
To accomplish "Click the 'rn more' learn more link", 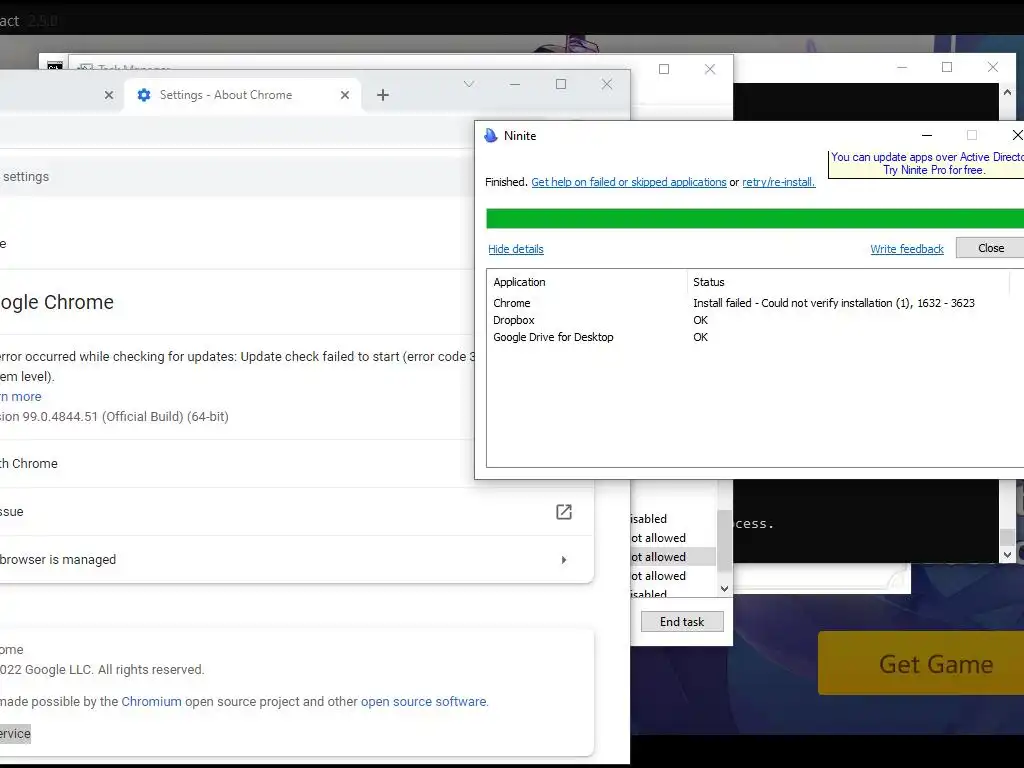I will click(x=20, y=396).
